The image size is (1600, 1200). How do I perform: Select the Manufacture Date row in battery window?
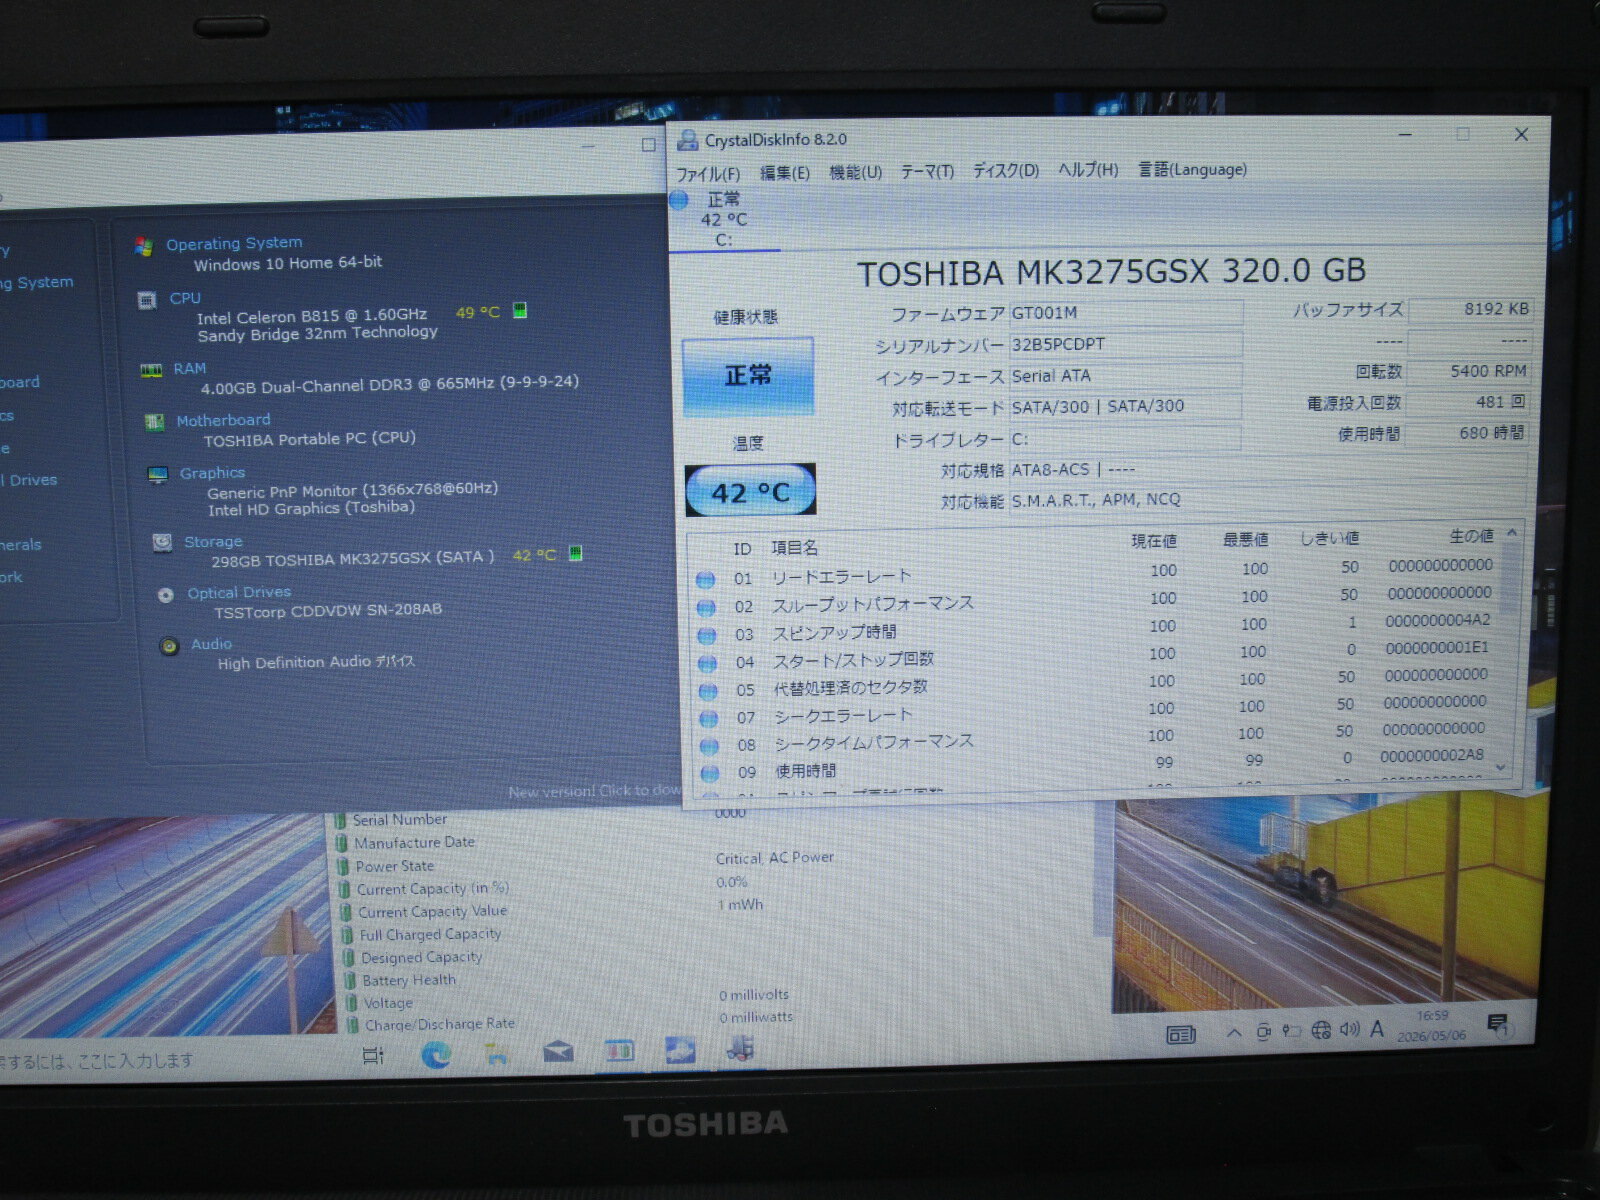(414, 843)
